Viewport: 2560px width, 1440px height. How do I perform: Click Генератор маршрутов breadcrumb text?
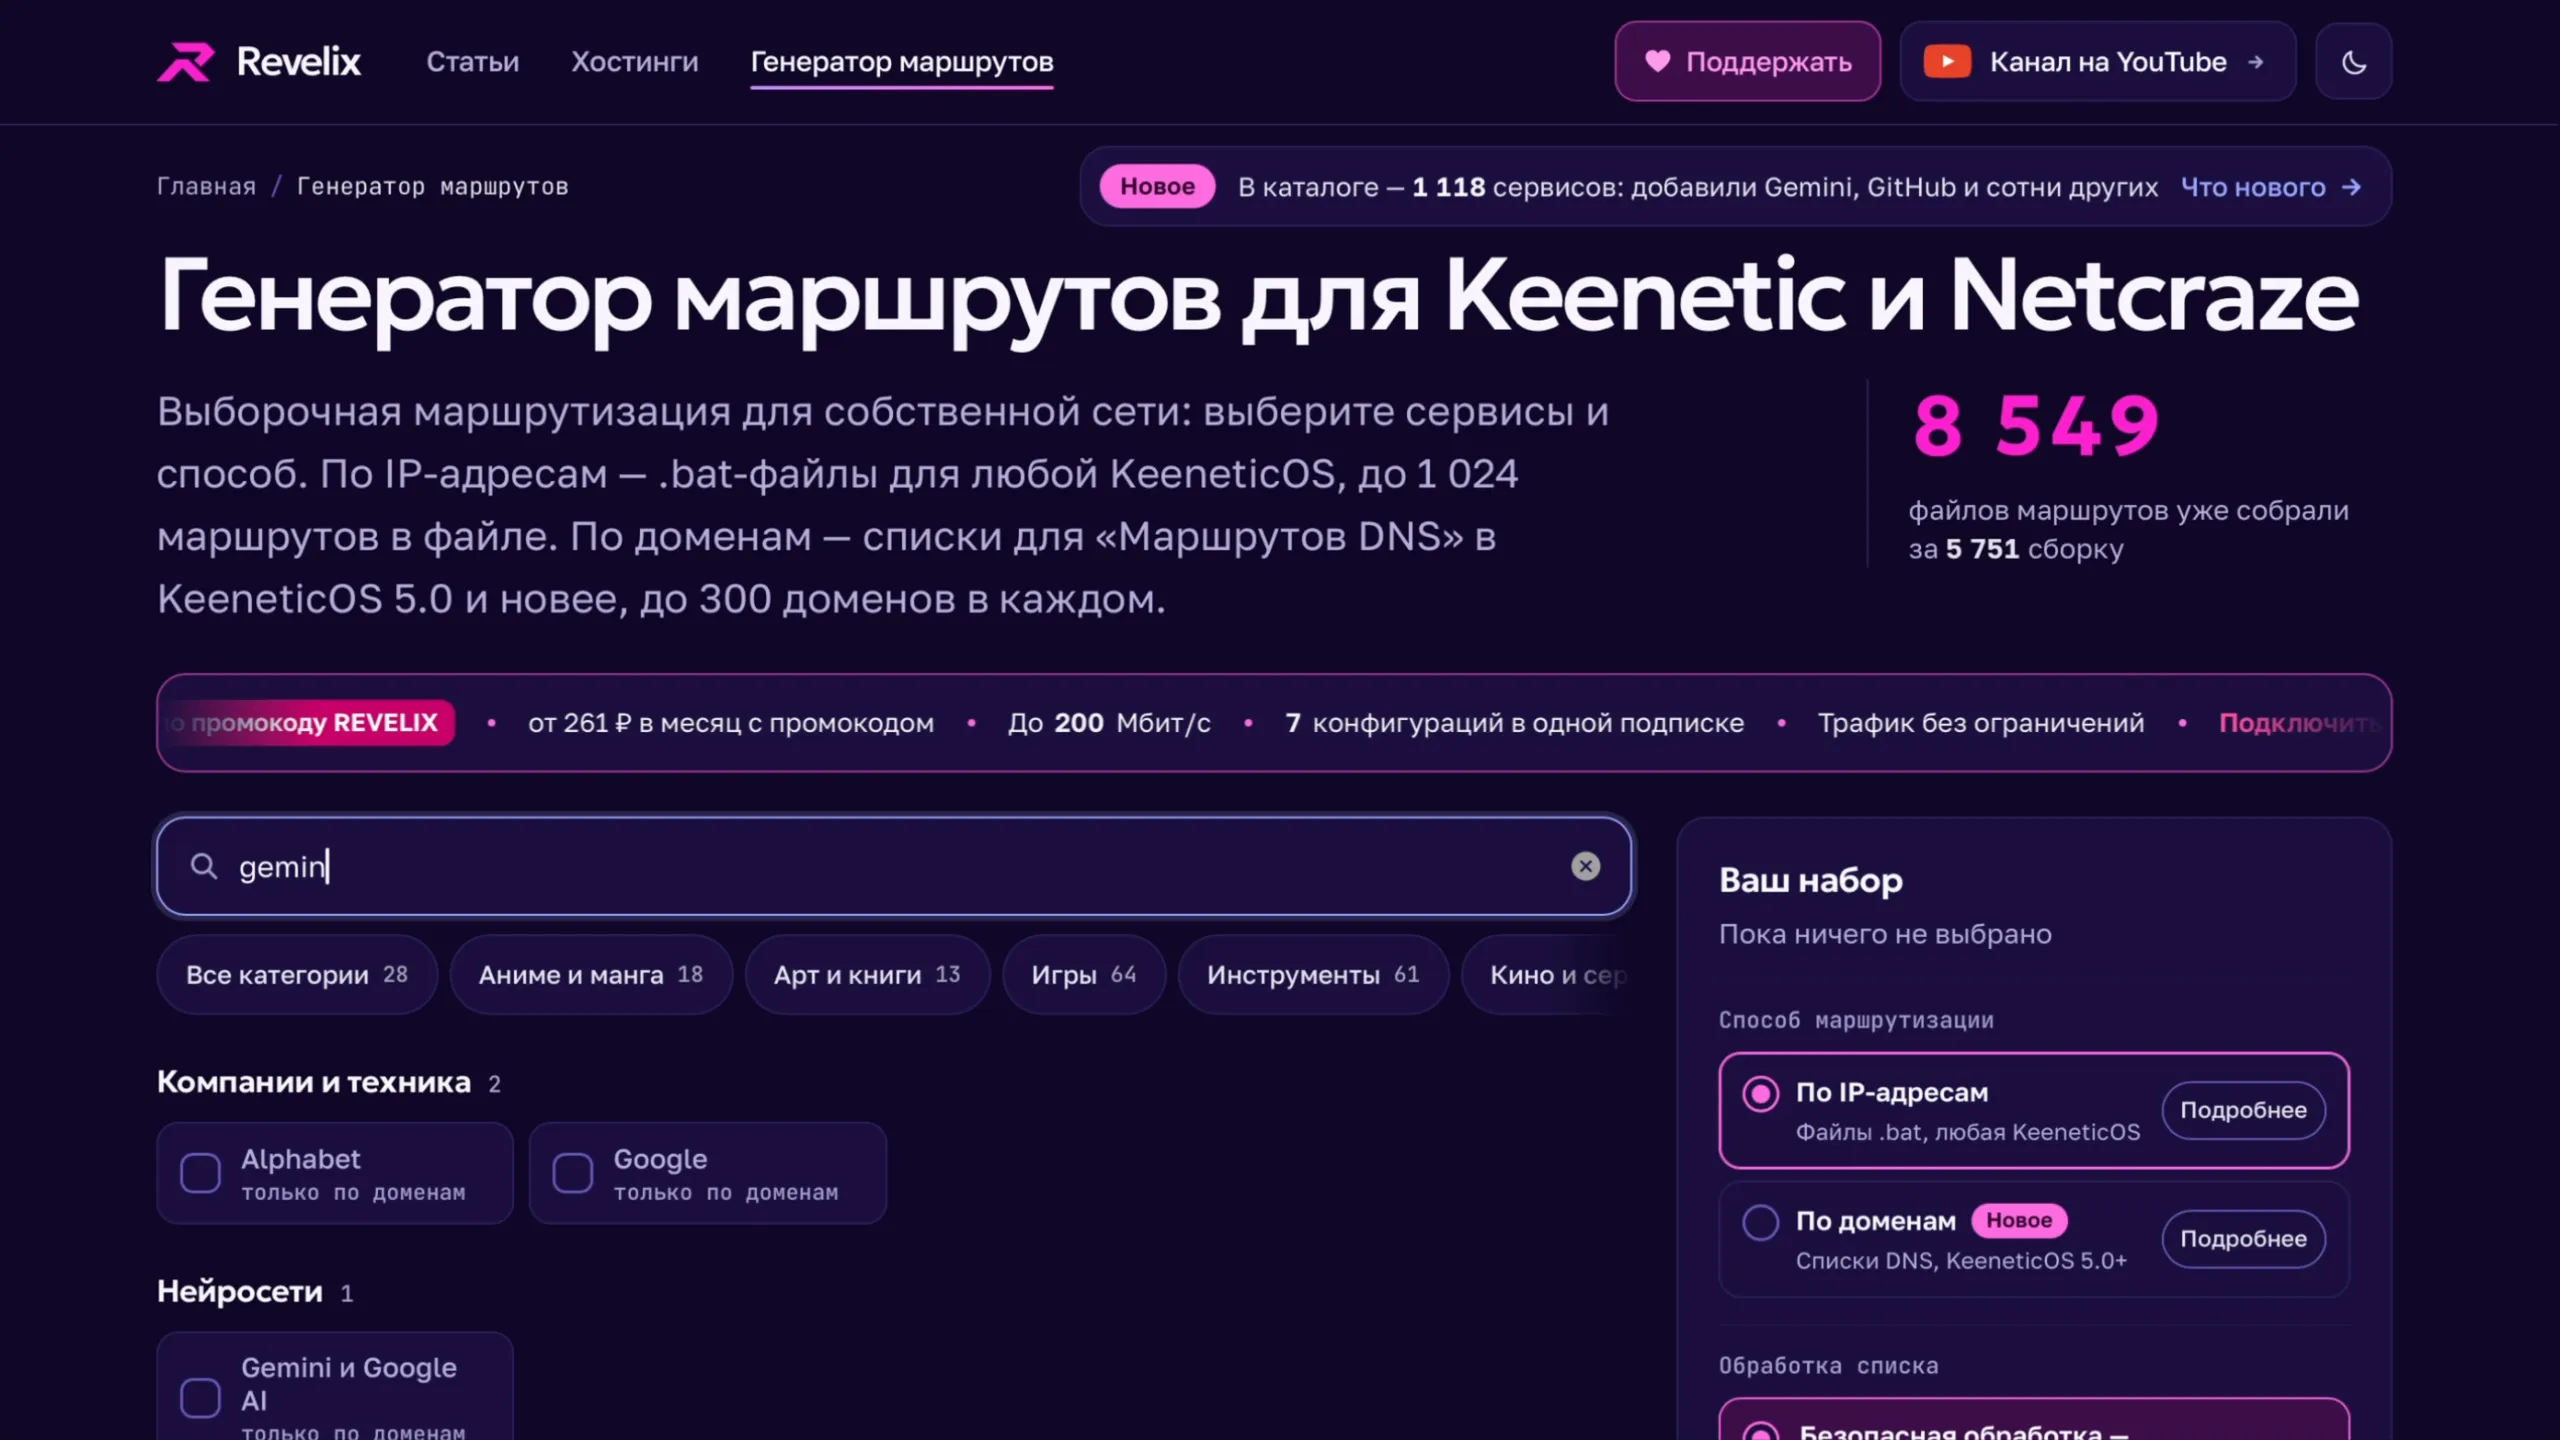[432, 187]
